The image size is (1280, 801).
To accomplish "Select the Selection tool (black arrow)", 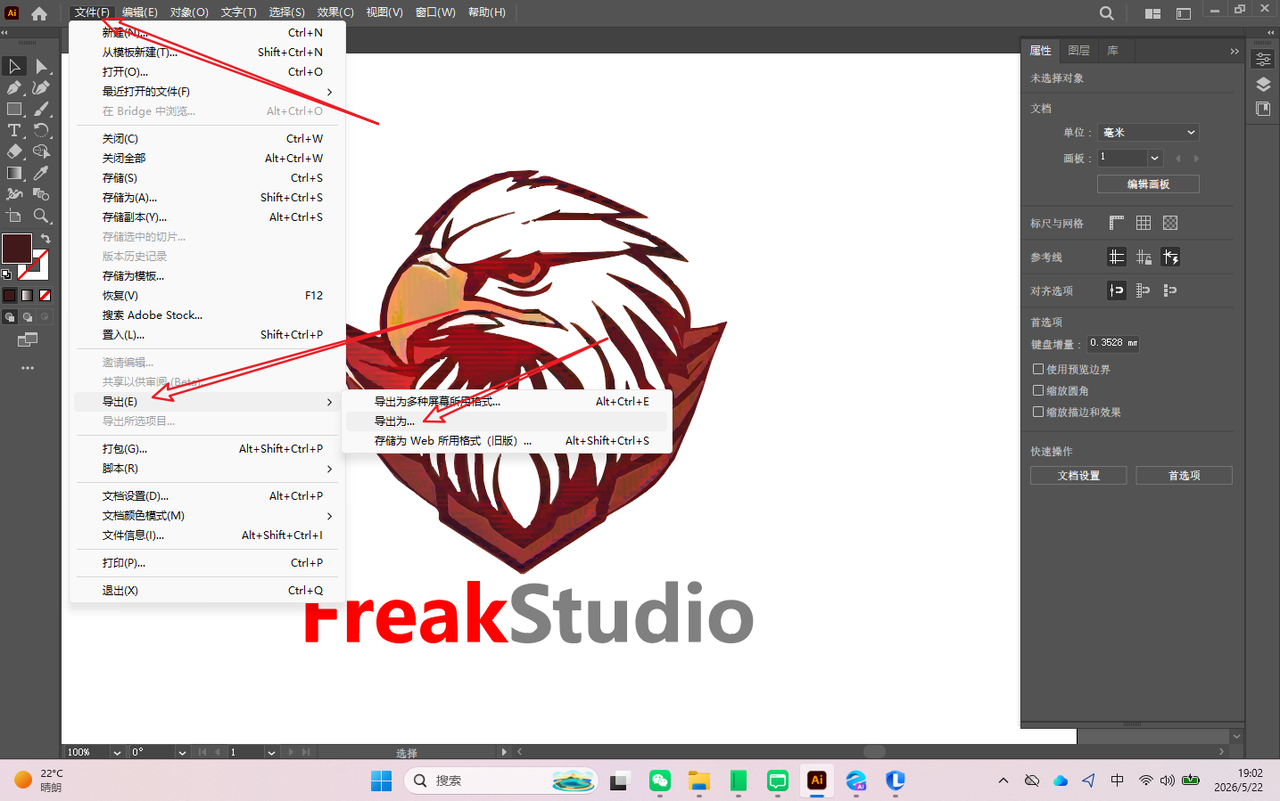I will tap(14, 66).
